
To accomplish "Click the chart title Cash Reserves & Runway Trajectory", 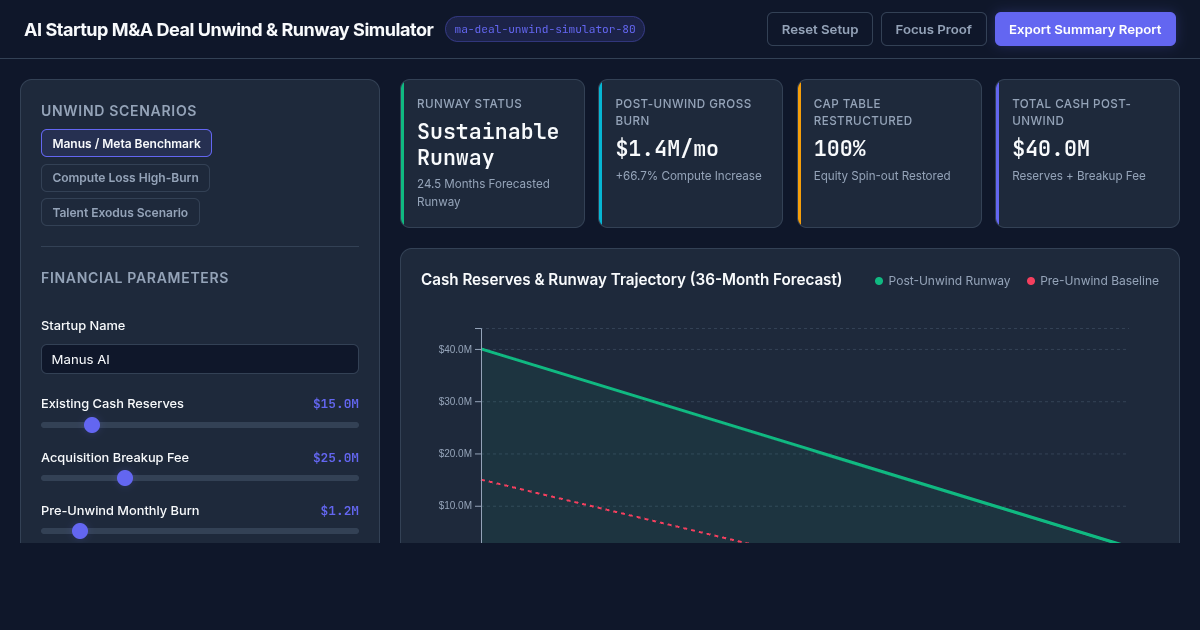I will [631, 279].
